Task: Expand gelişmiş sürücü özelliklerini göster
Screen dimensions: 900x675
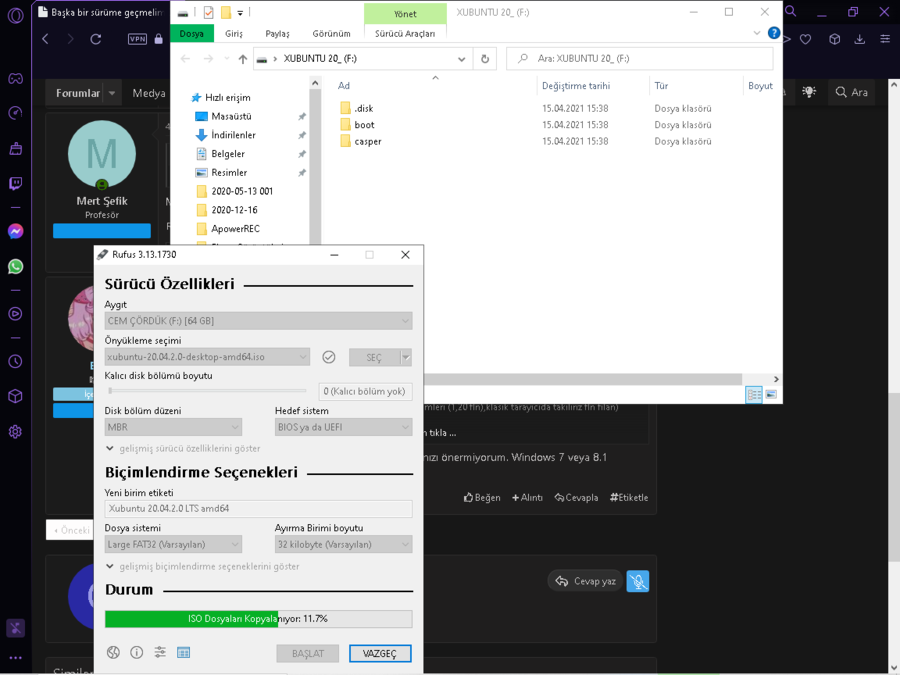Action: click(183, 448)
